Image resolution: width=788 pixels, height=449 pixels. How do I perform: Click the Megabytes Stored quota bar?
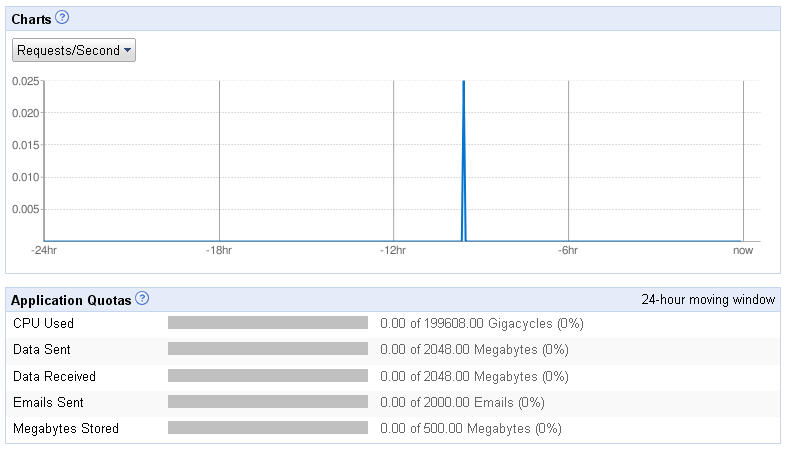(x=268, y=428)
